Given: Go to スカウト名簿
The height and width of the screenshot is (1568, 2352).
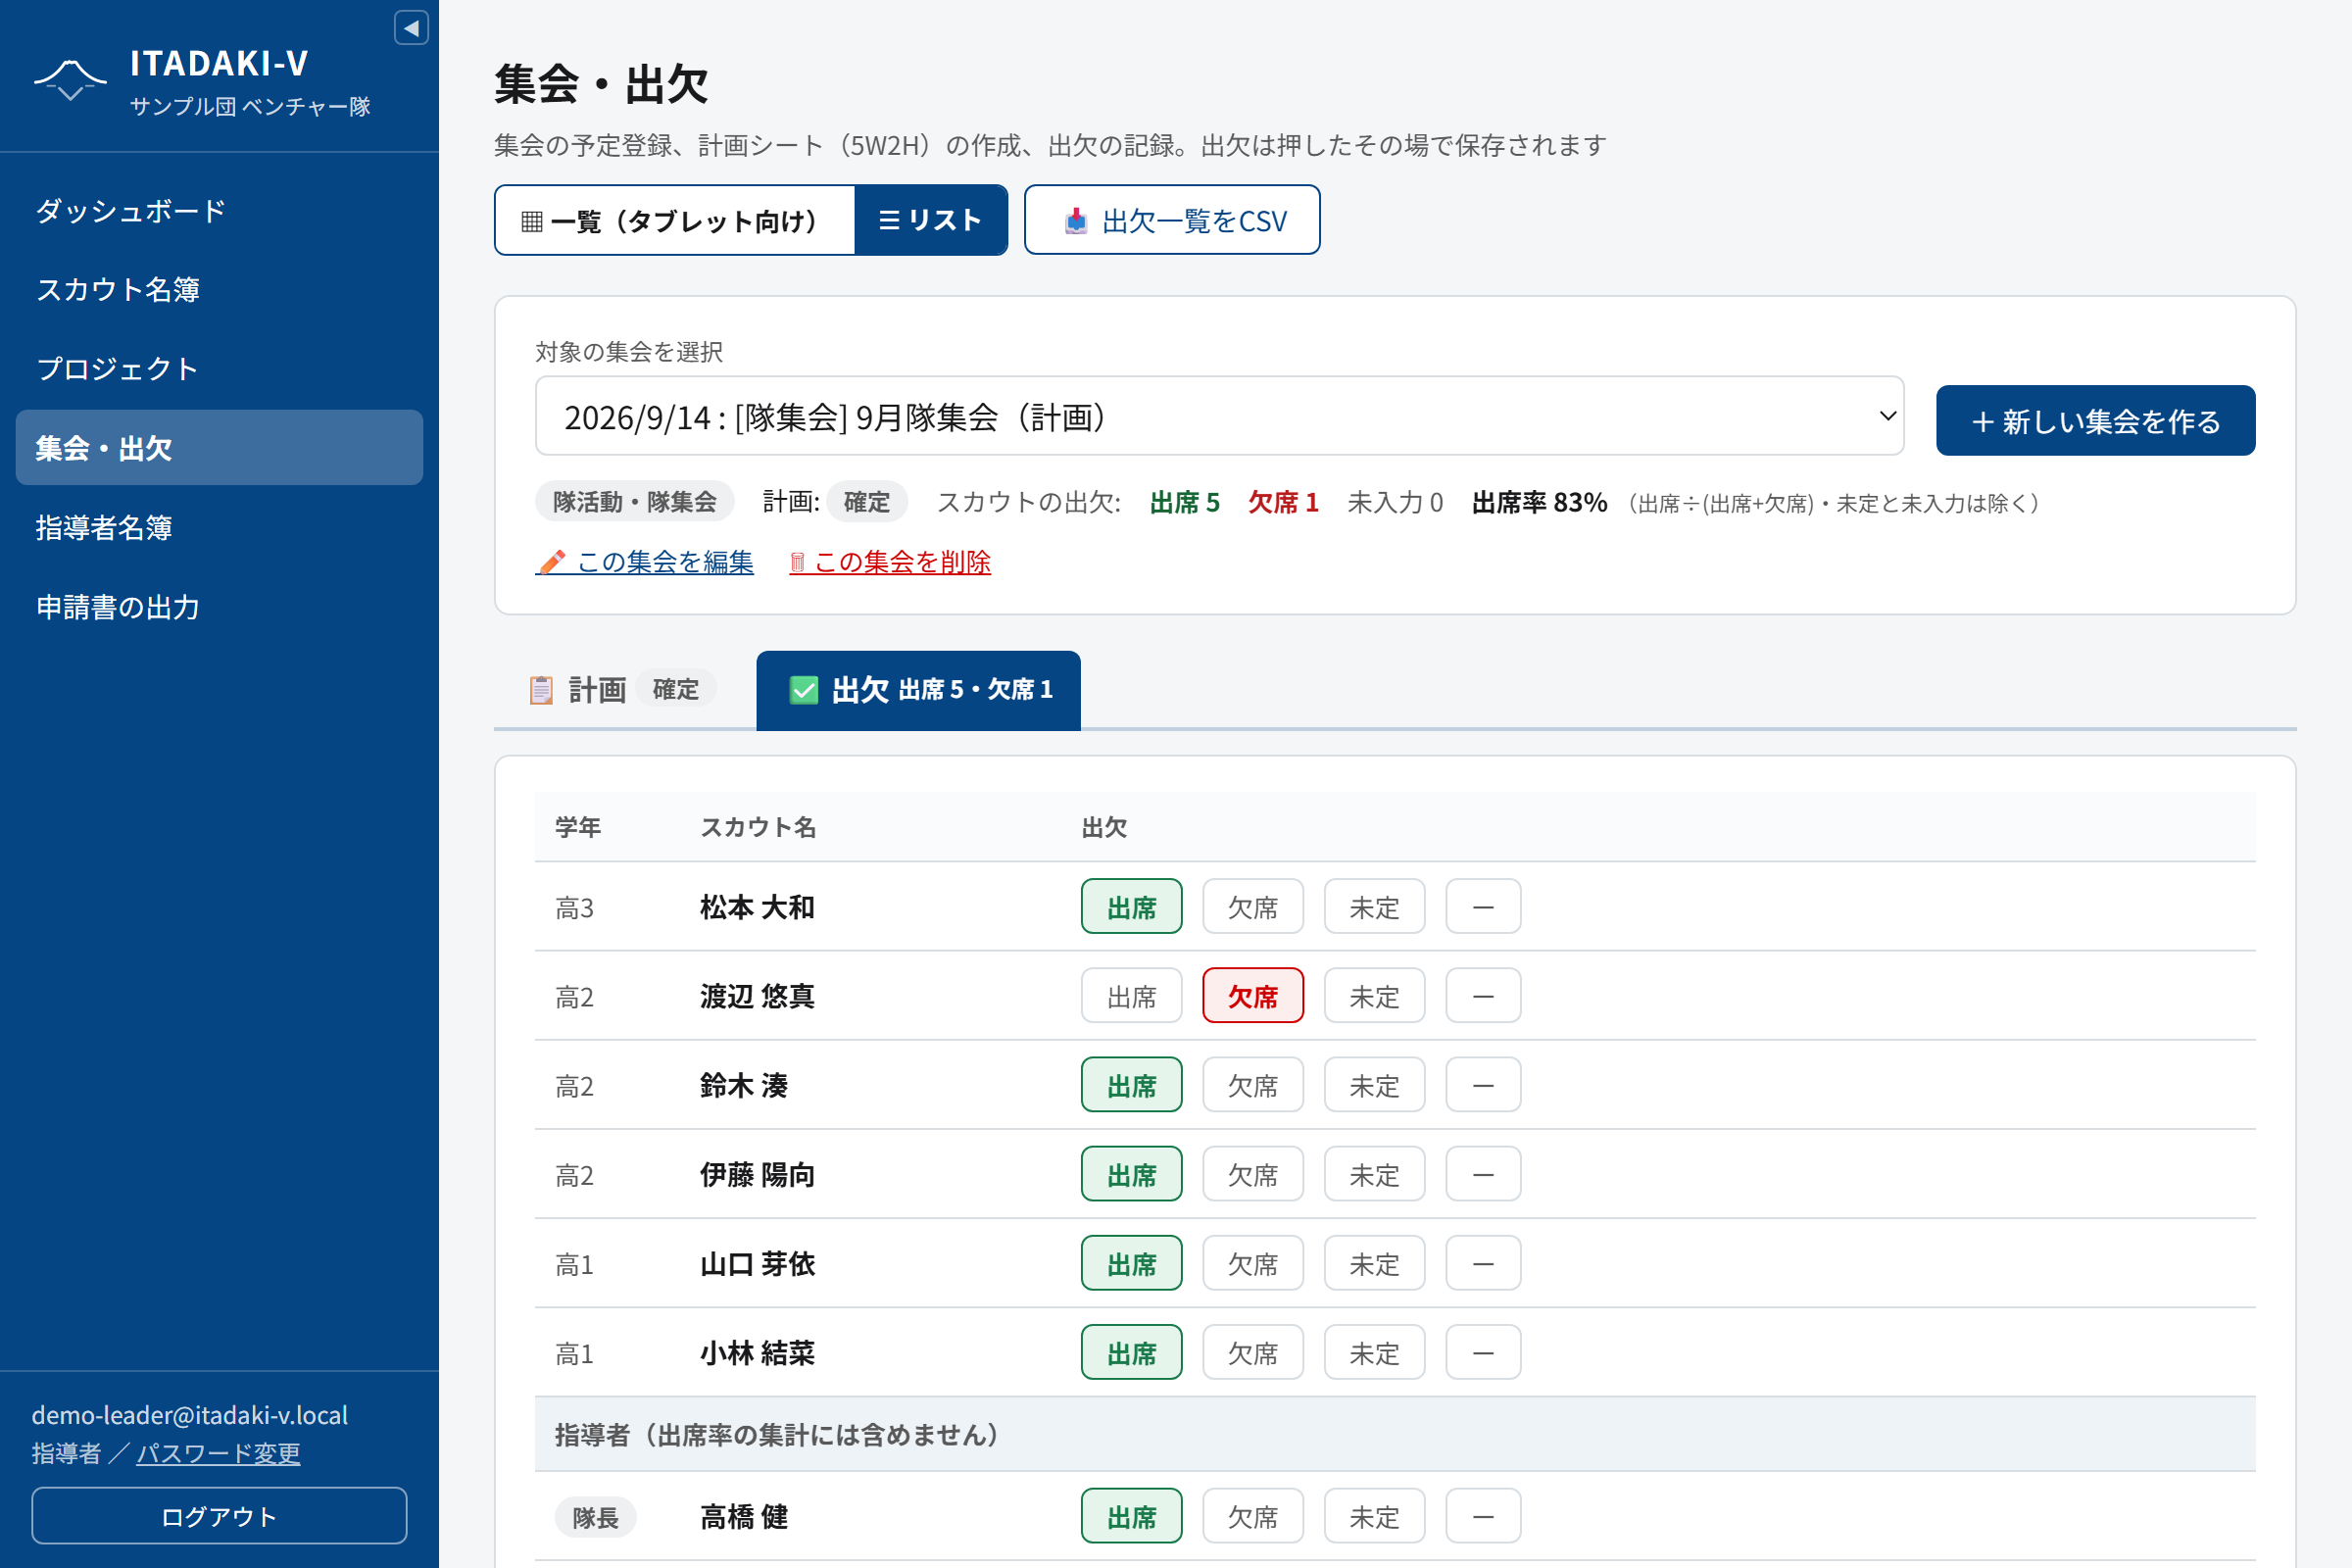Looking at the screenshot, I should click(x=219, y=290).
